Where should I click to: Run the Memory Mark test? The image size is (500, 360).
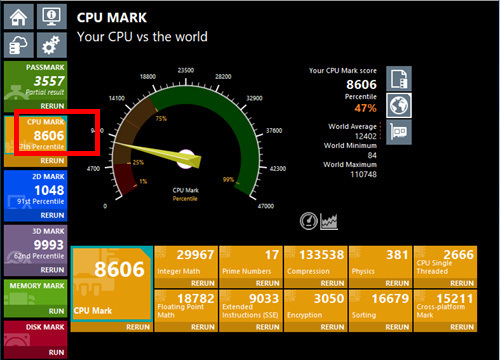[x=56, y=311]
